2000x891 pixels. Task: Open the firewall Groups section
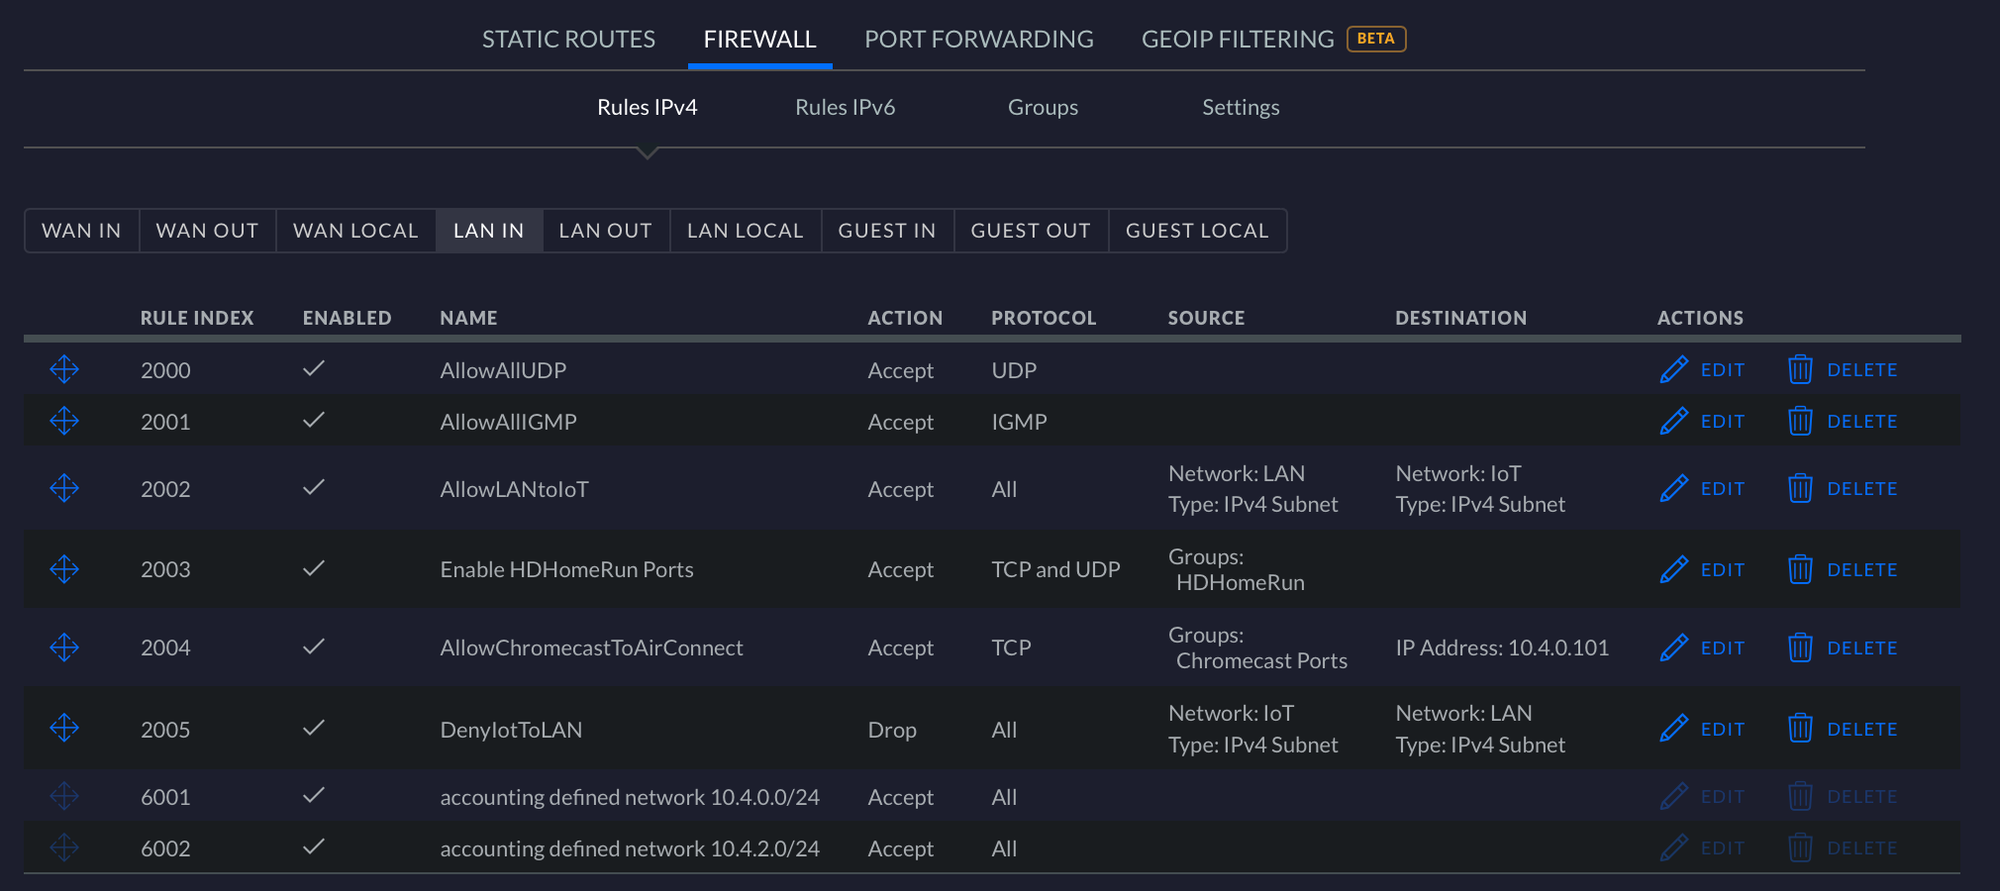pos(1042,107)
